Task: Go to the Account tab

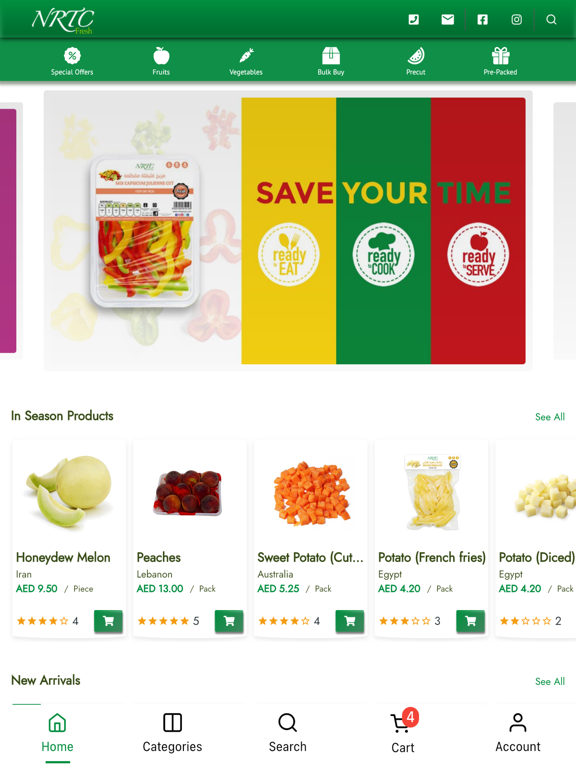Action: tap(518, 733)
